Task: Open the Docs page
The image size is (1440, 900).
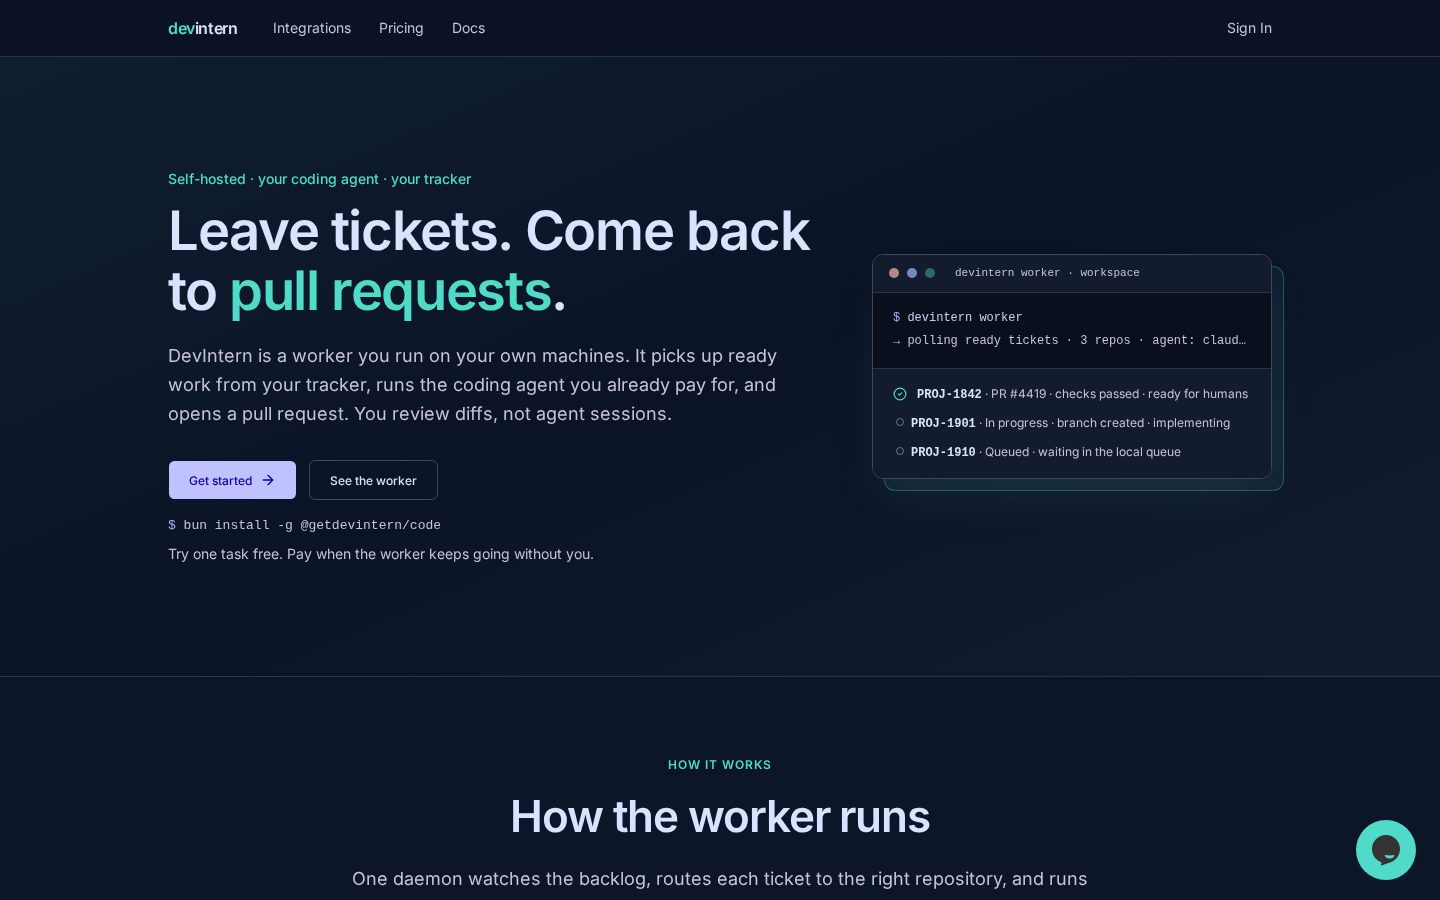Action: pos(468,28)
